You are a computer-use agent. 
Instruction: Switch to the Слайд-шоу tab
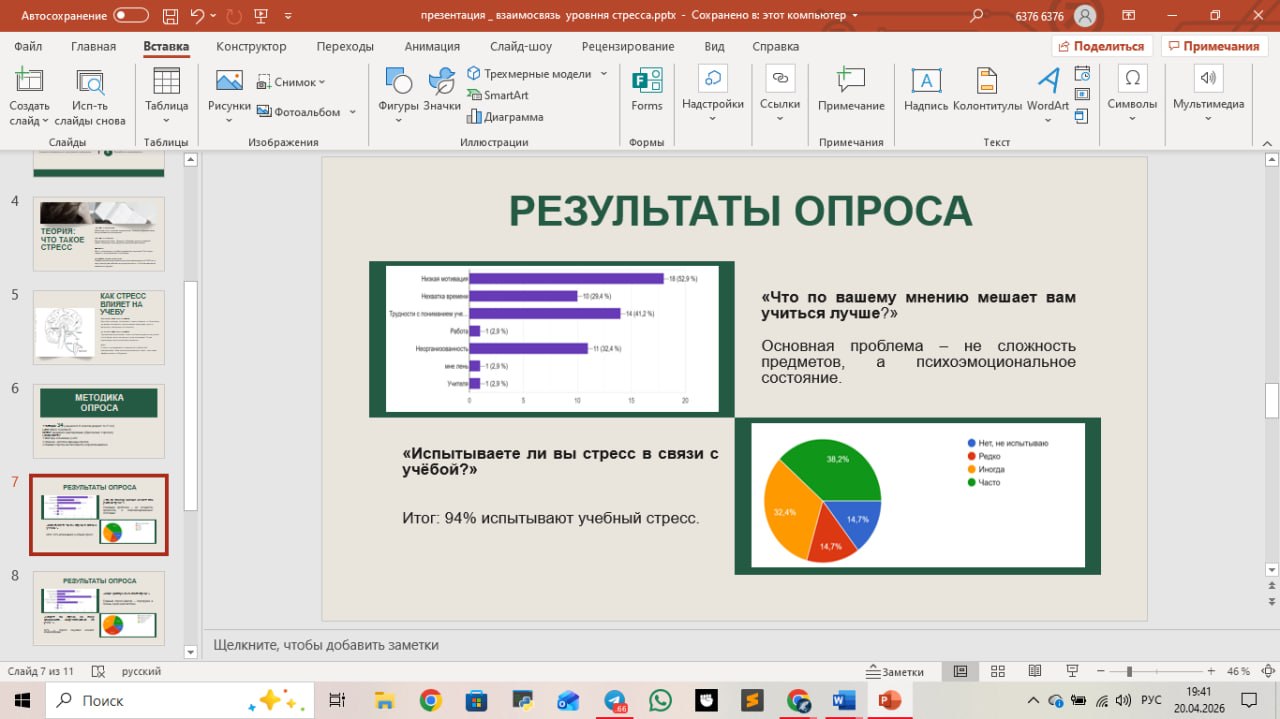pos(521,46)
